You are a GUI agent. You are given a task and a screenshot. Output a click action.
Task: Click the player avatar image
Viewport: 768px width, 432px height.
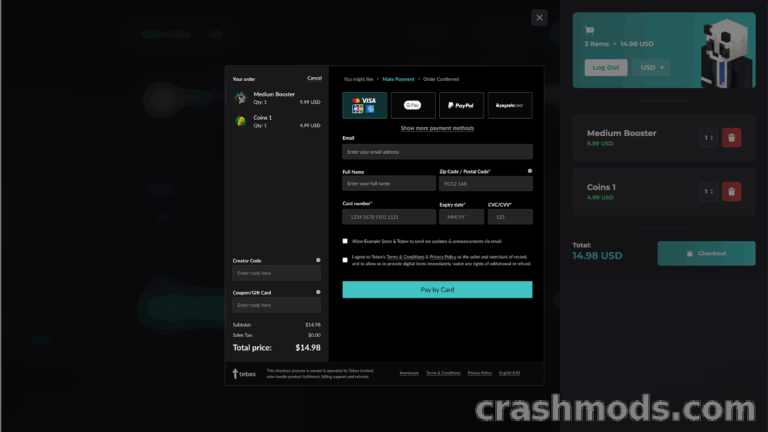[726, 53]
